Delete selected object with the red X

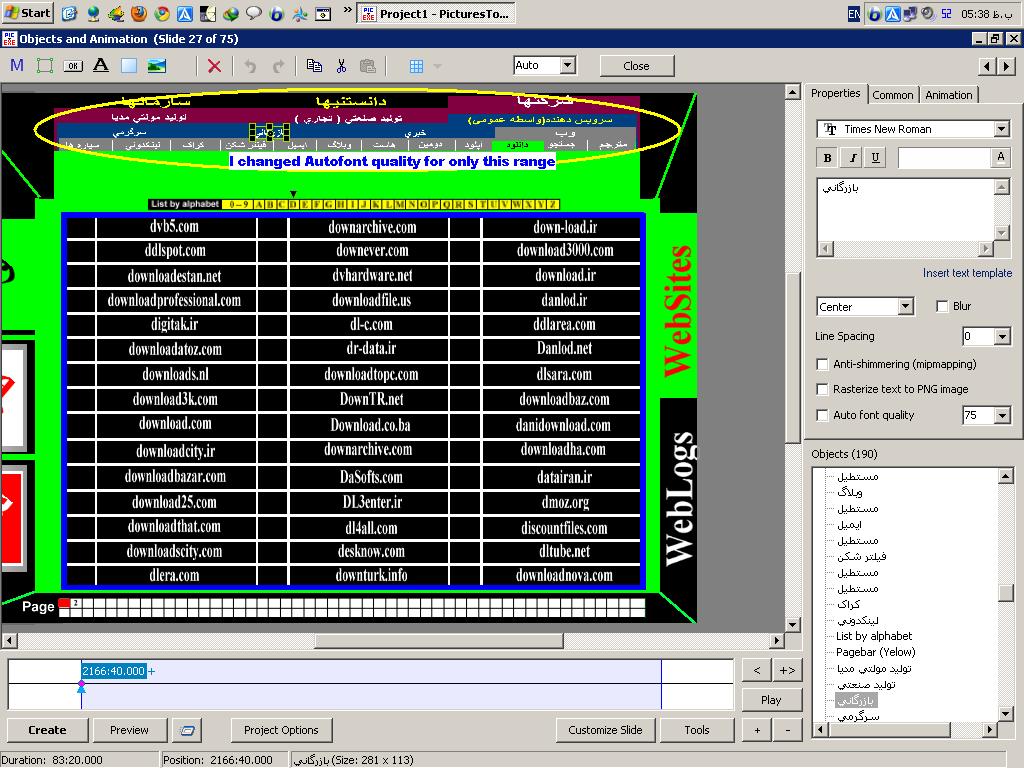tap(214, 65)
